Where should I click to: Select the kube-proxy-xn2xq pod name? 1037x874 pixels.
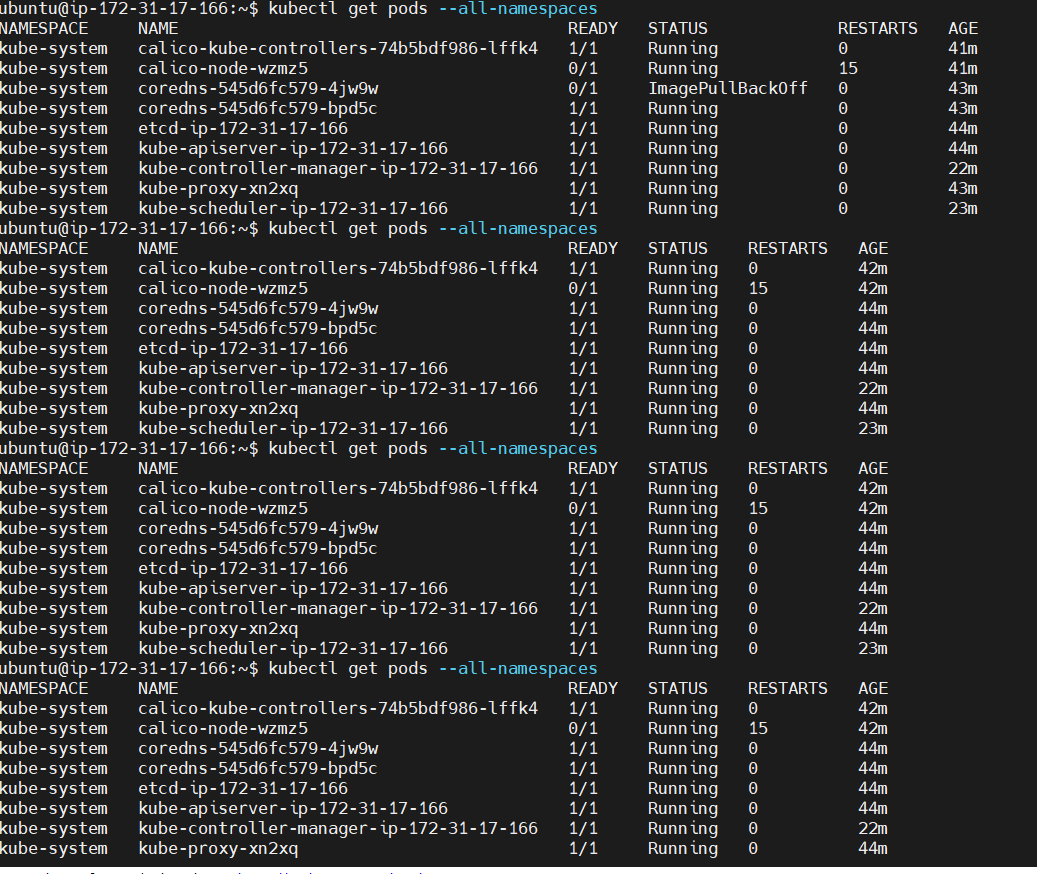point(214,188)
